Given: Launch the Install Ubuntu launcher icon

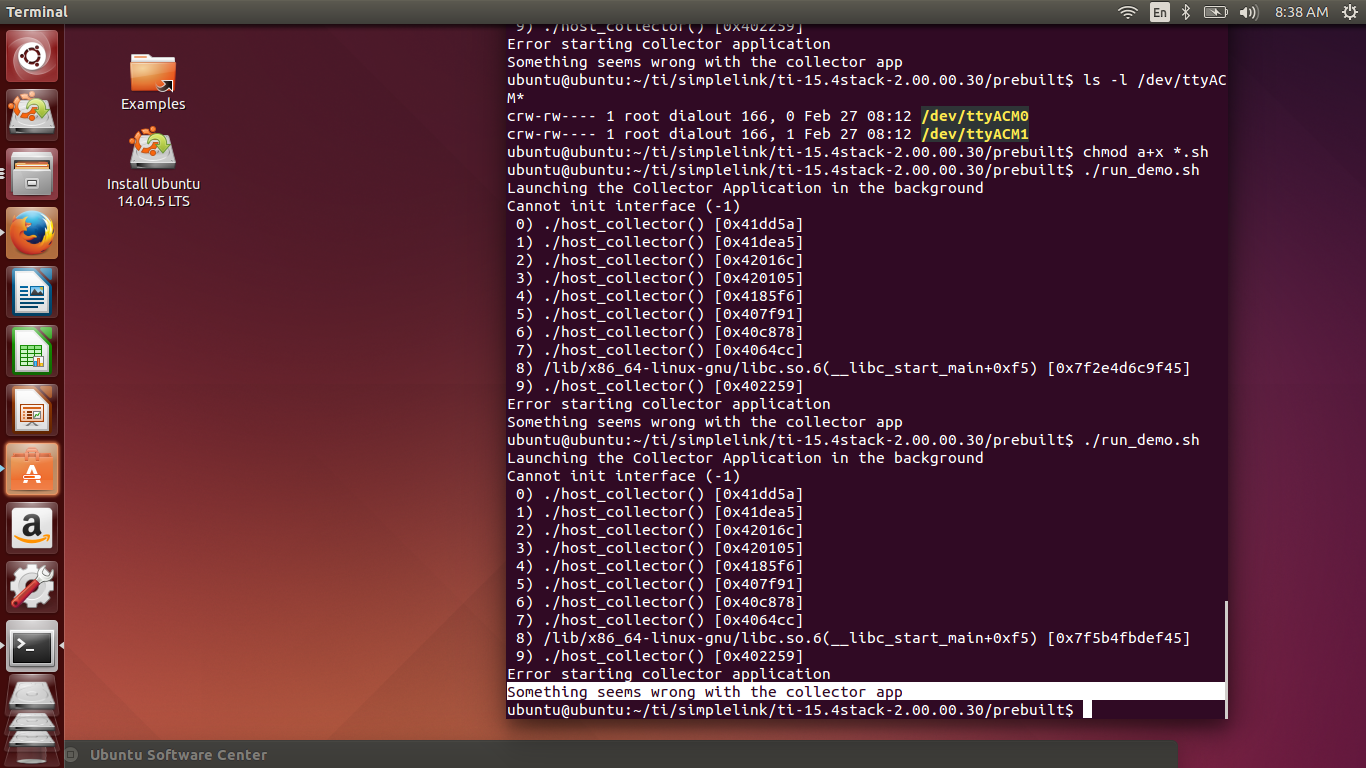Looking at the screenshot, I should (33, 114).
